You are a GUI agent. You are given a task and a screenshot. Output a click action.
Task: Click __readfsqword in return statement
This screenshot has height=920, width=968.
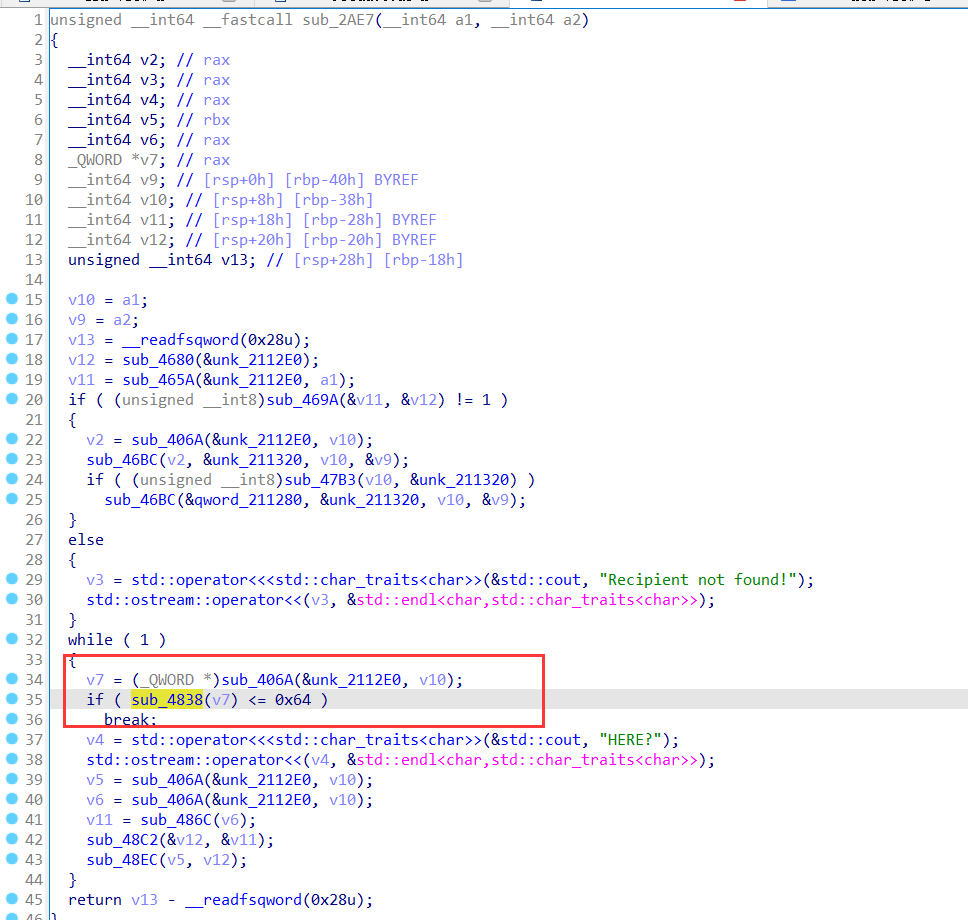(243, 900)
